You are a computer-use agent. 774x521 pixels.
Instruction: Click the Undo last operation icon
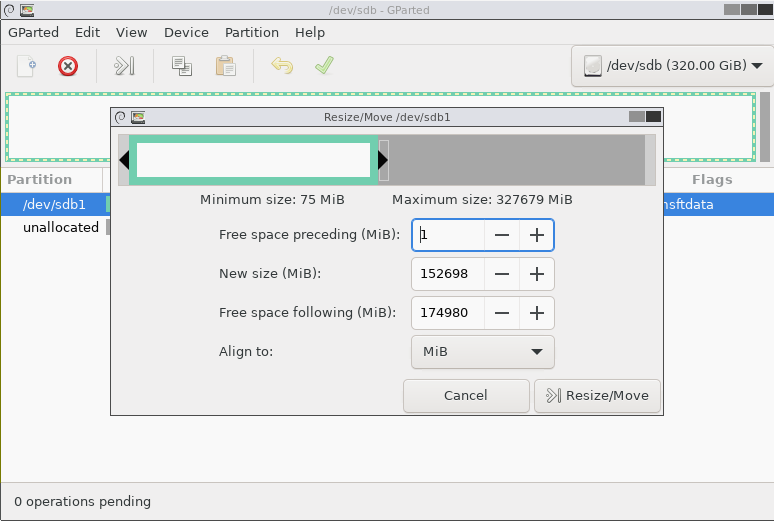pyautogui.click(x=282, y=66)
